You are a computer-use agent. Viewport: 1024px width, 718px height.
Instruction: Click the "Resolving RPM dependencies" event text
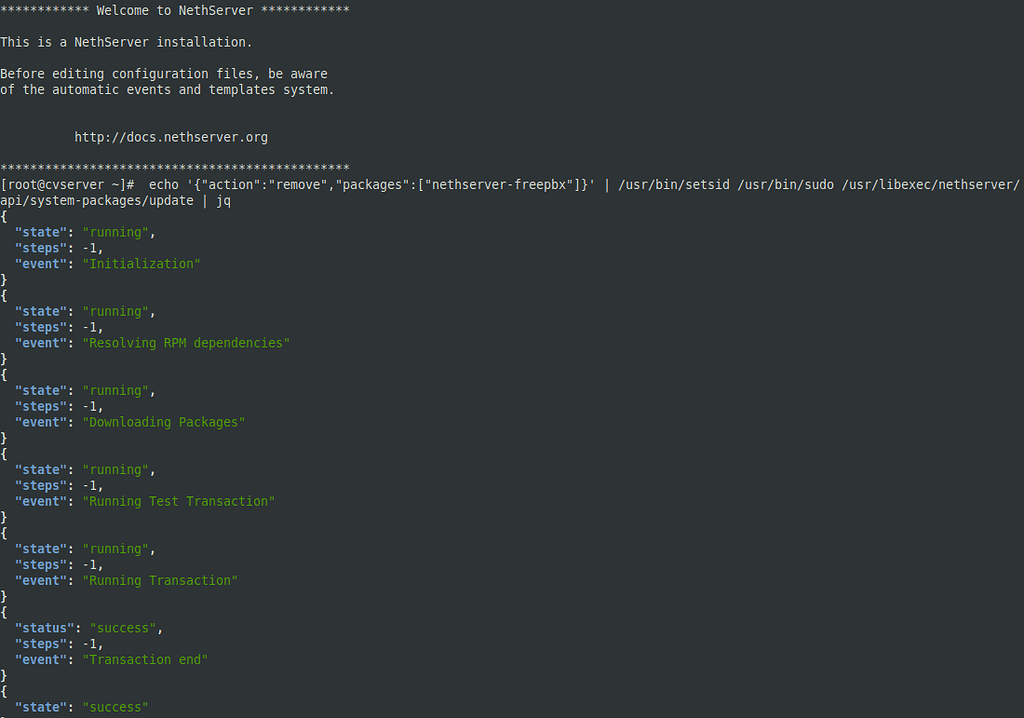coord(186,343)
